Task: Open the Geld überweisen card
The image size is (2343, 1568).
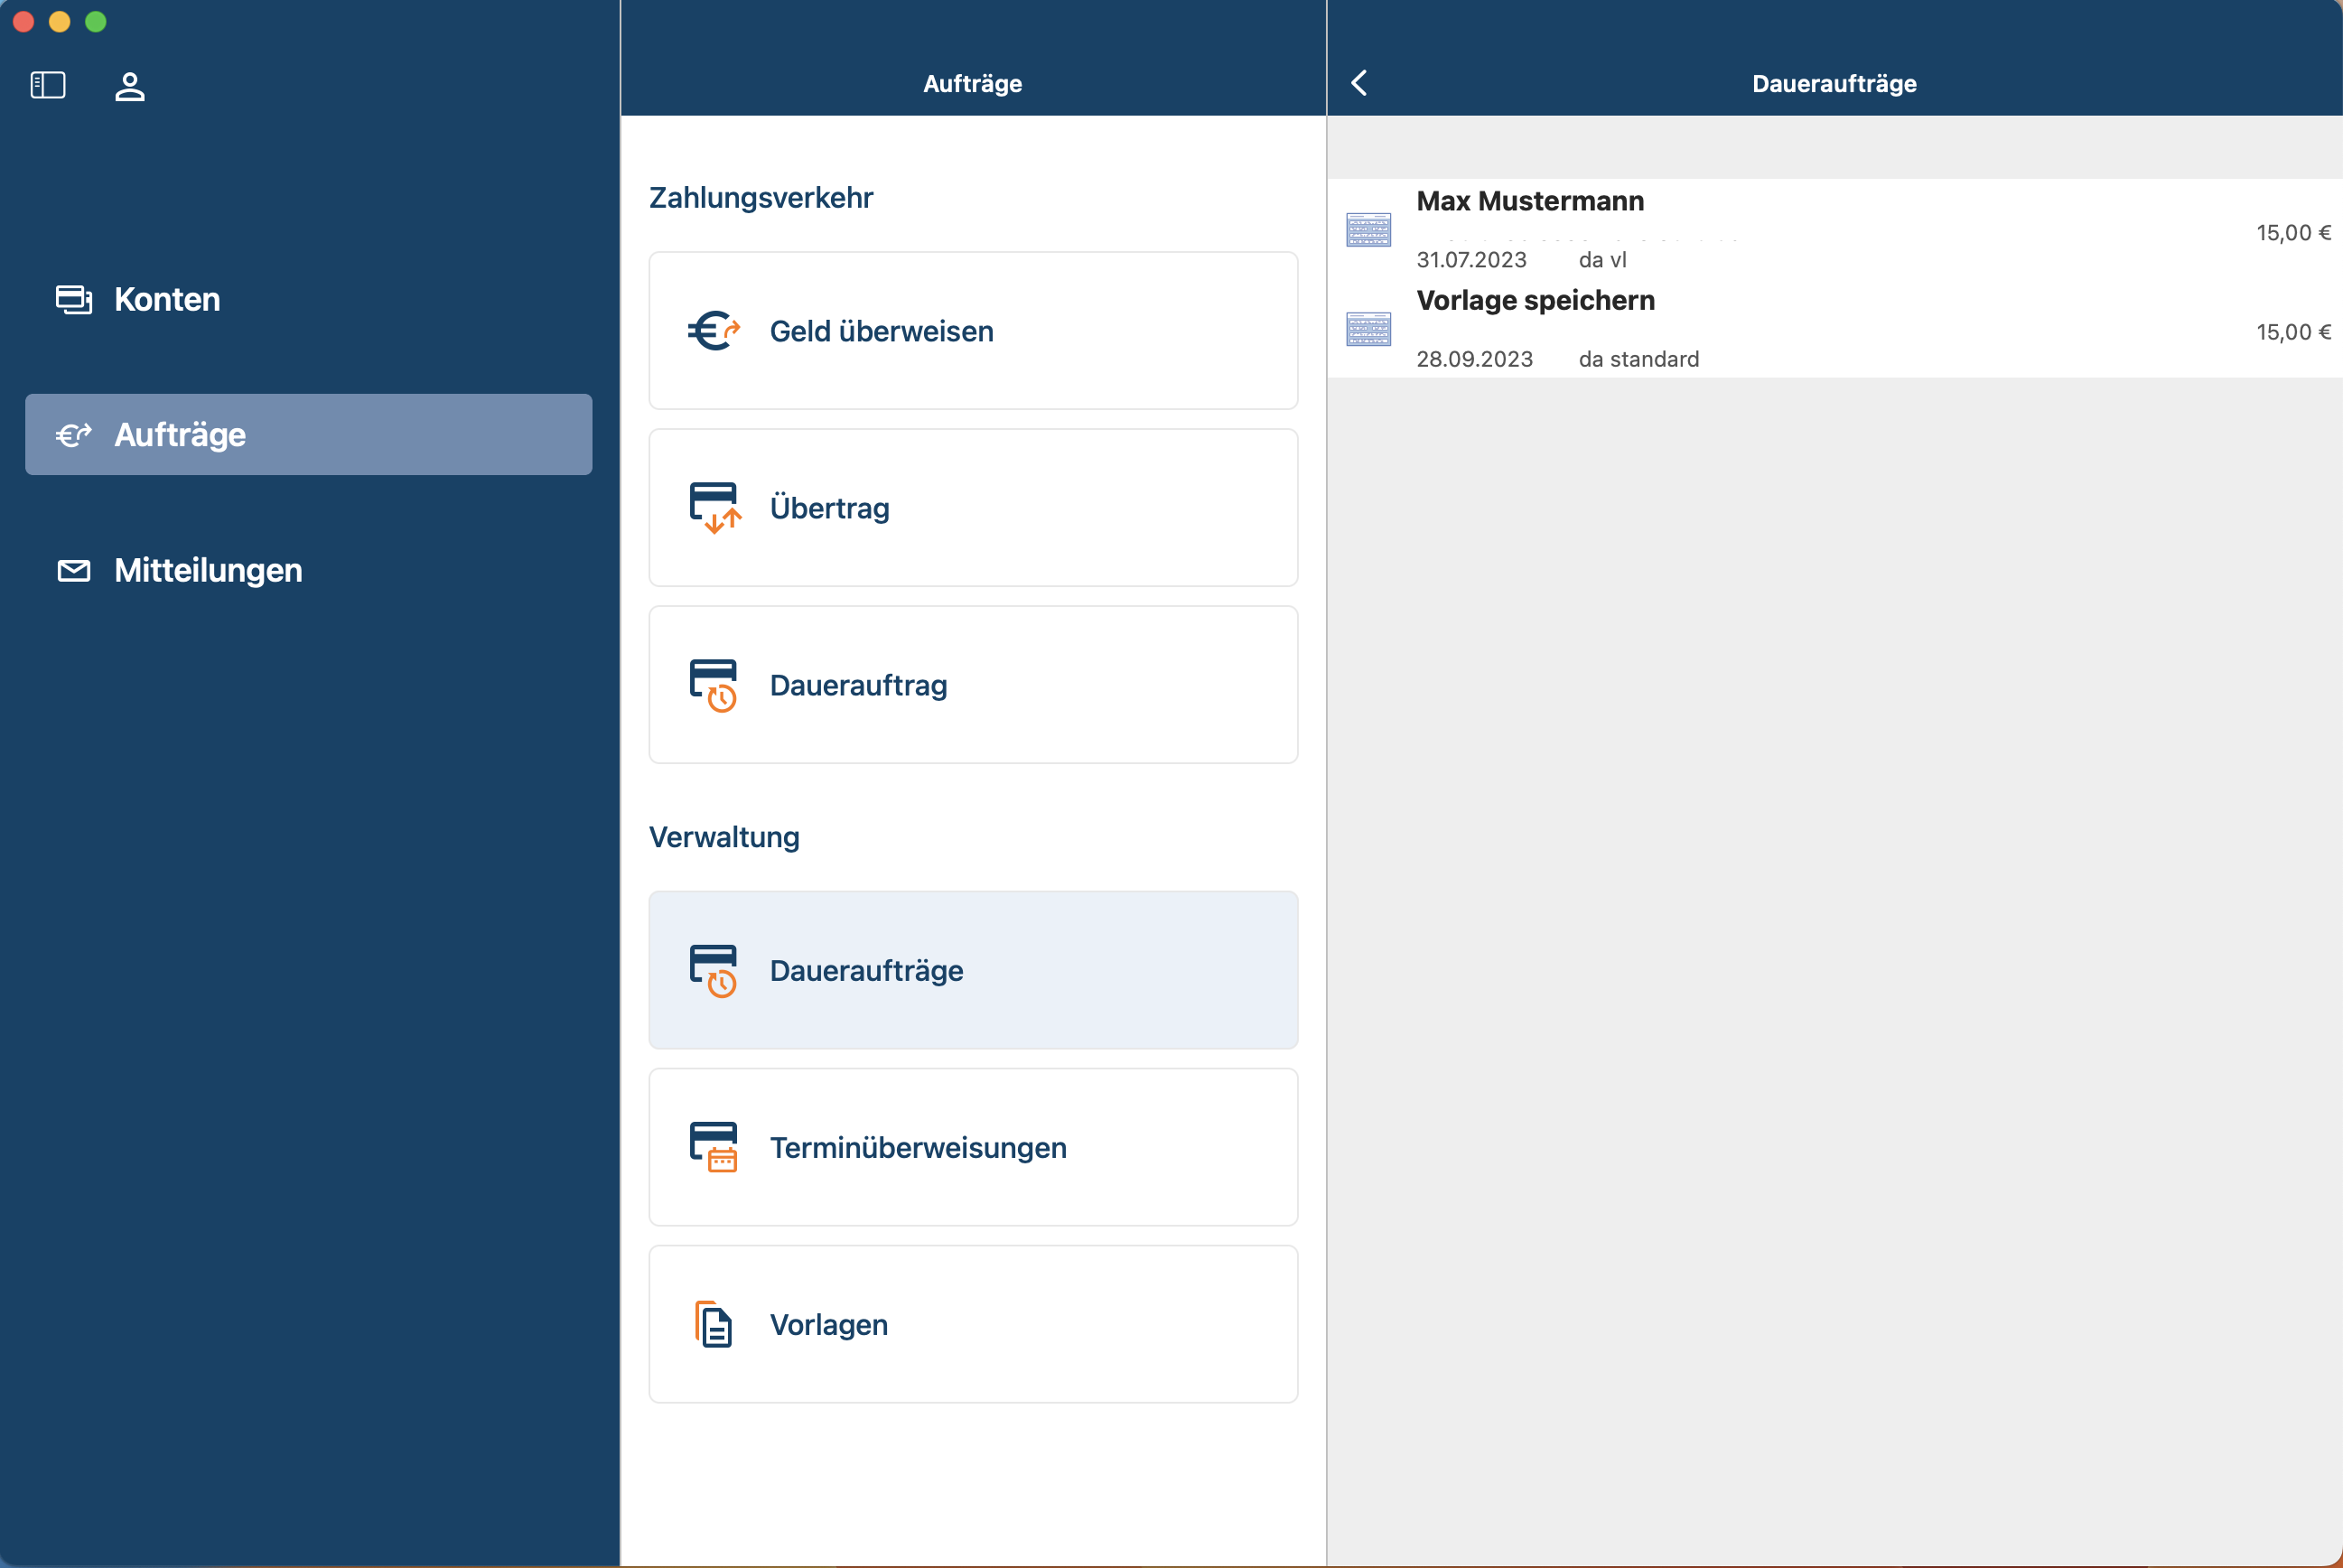Action: tap(973, 331)
